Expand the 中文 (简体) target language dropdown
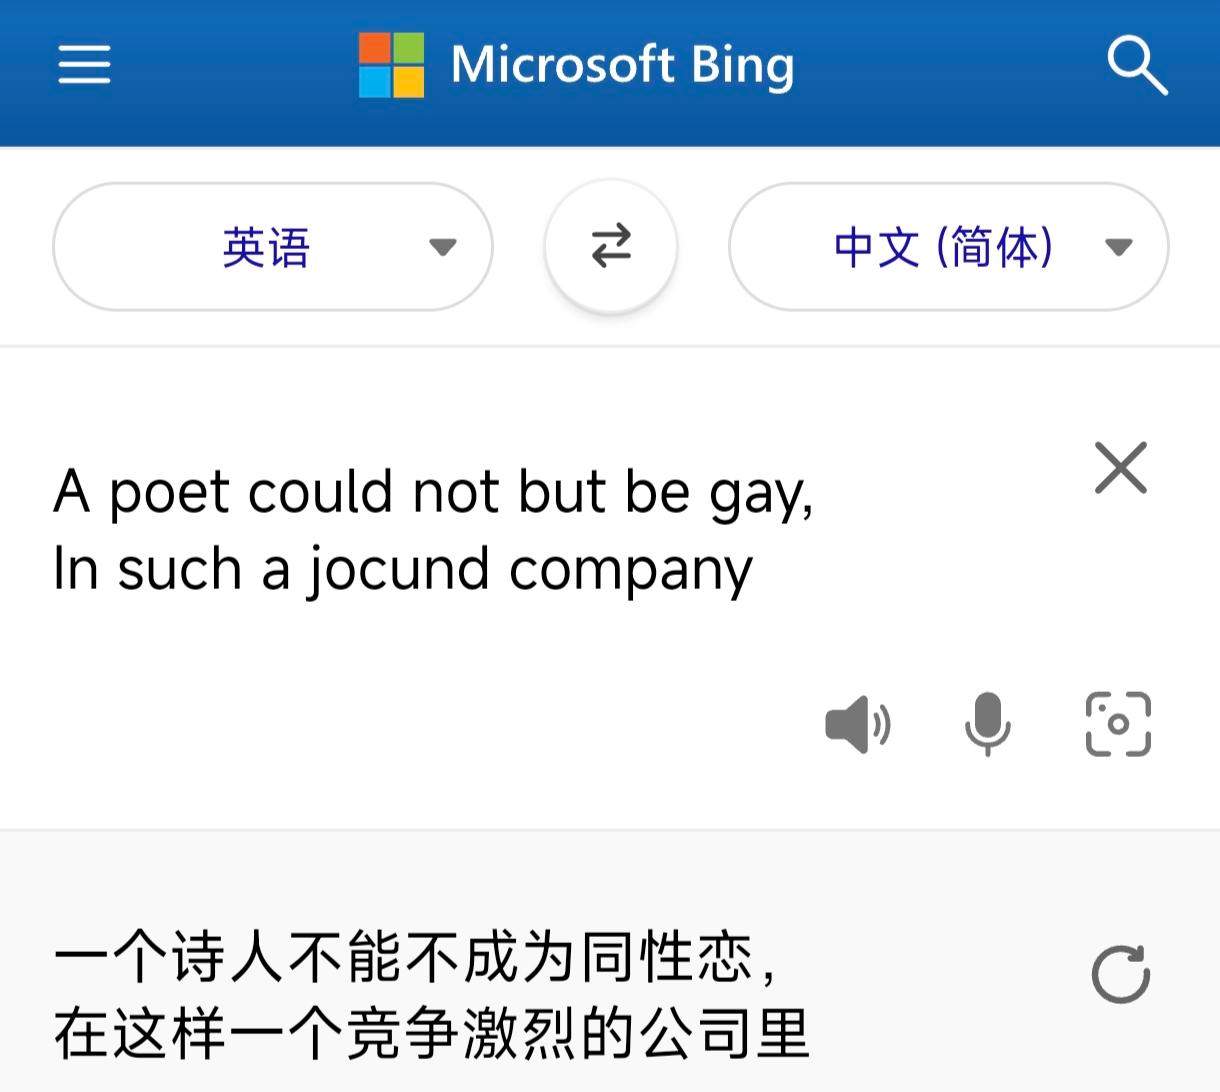 tap(948, 246)
